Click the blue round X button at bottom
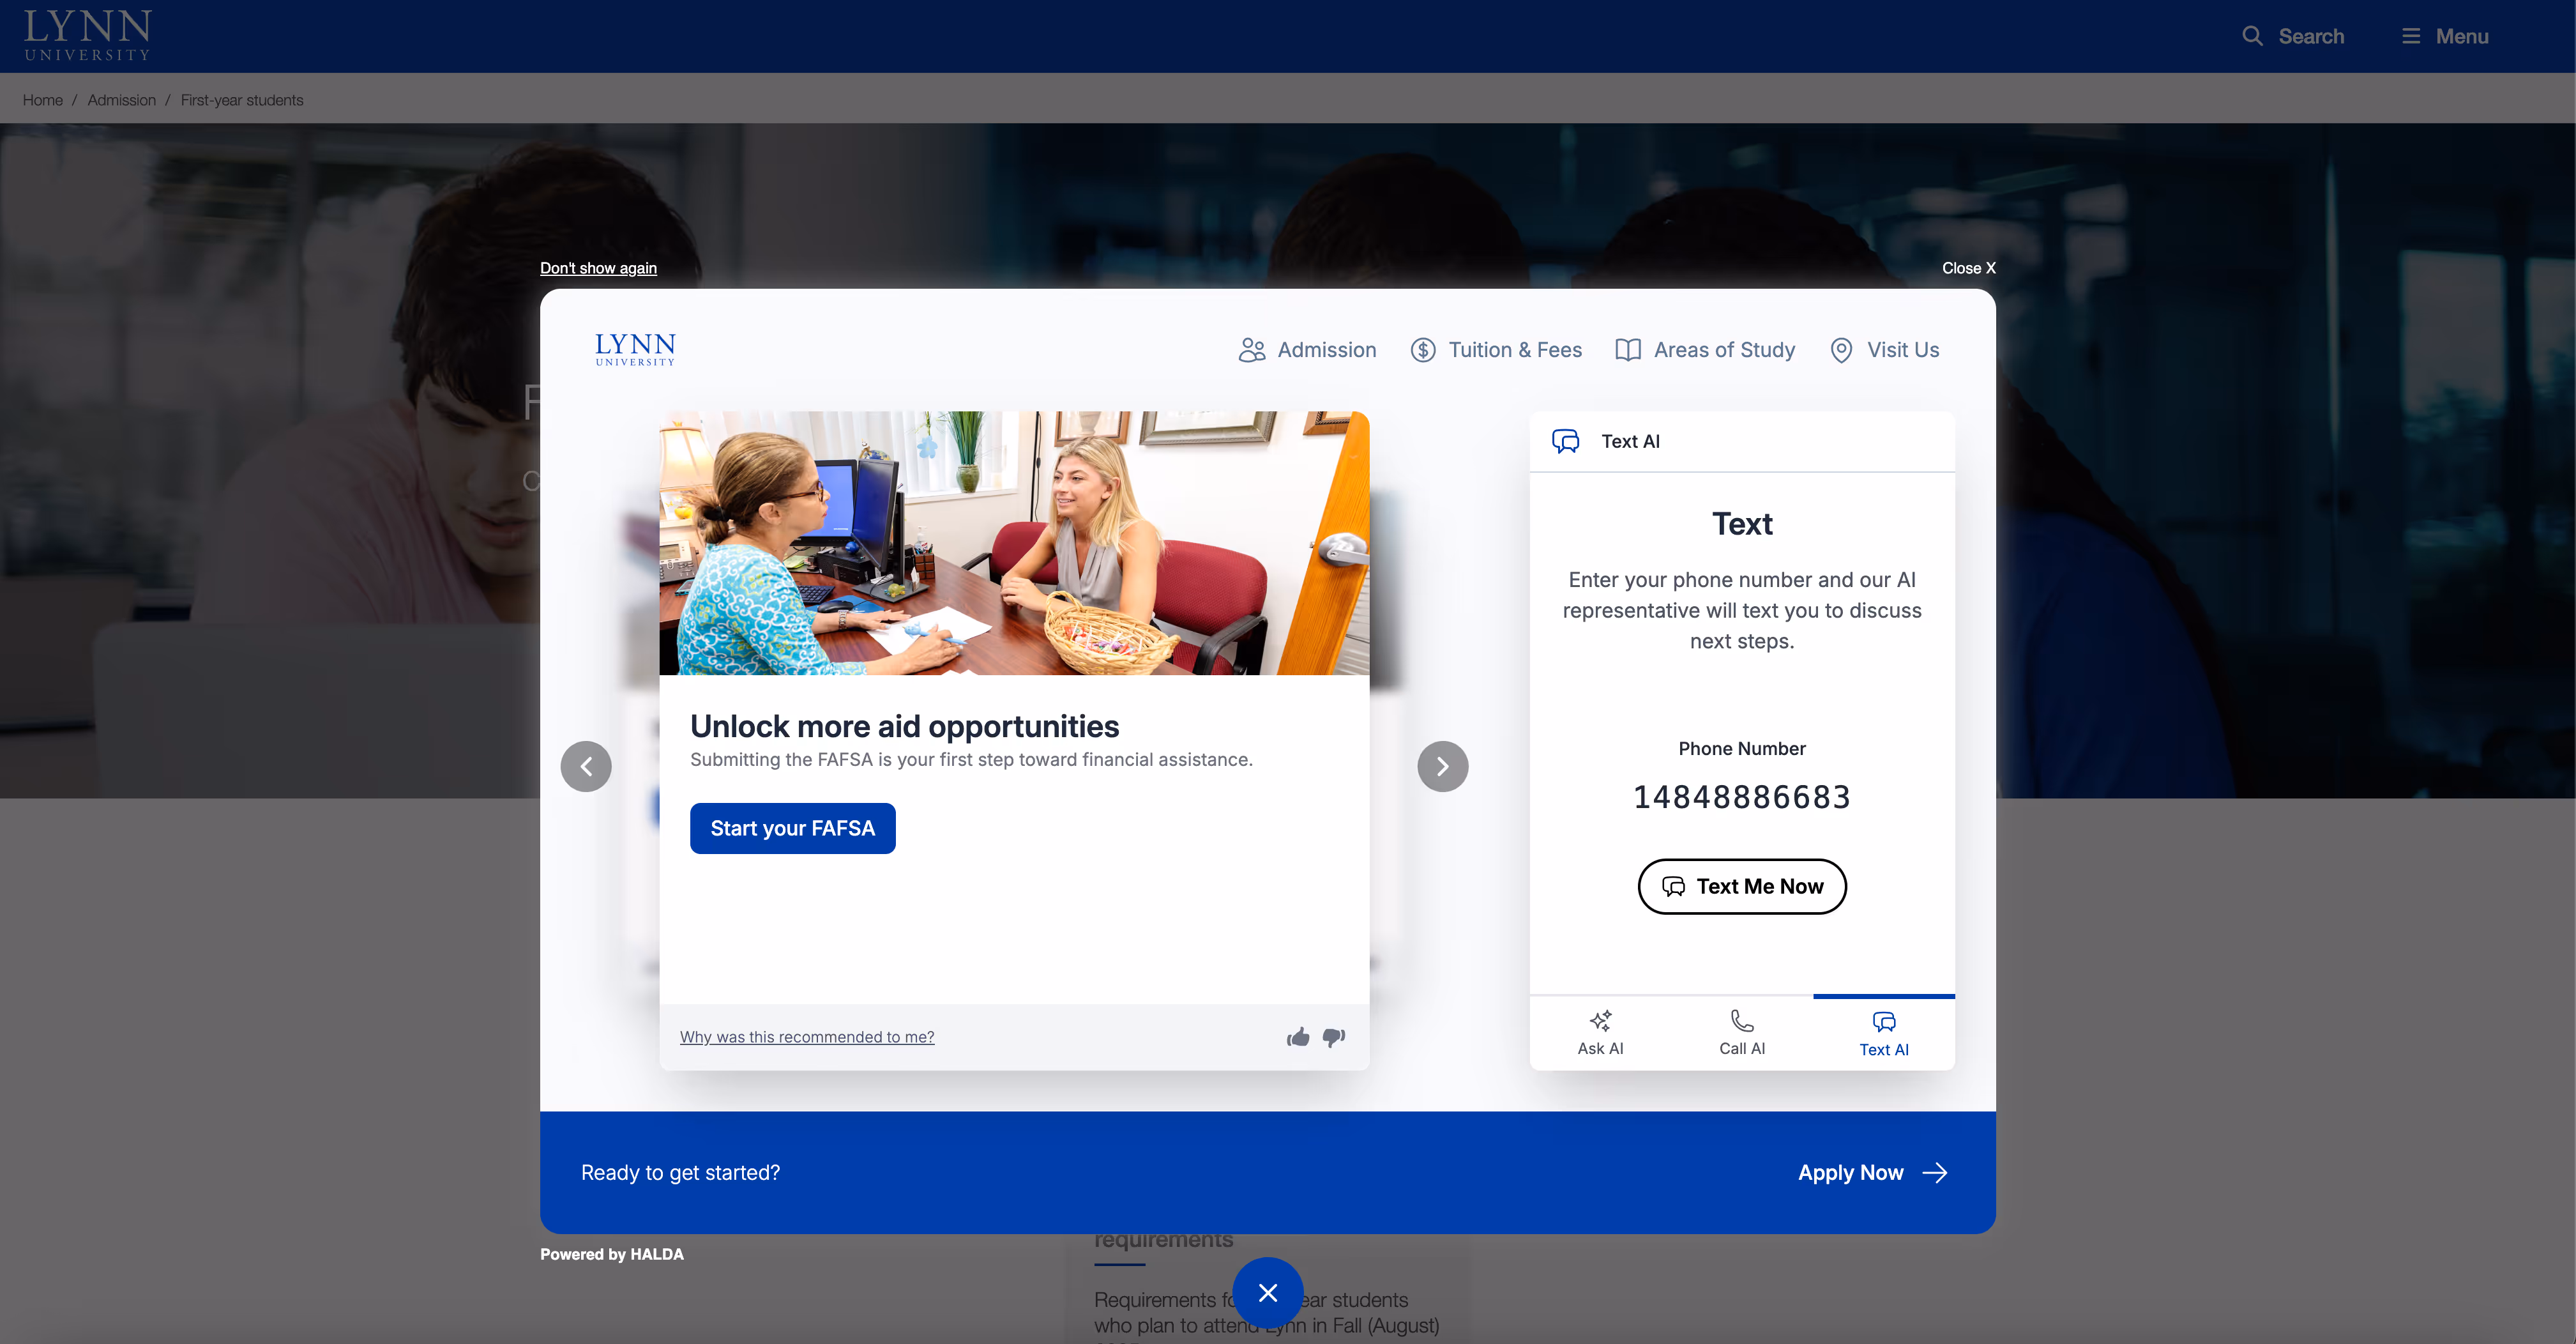The height and width of the screenshot is (1344, 2576). 1267,1292
